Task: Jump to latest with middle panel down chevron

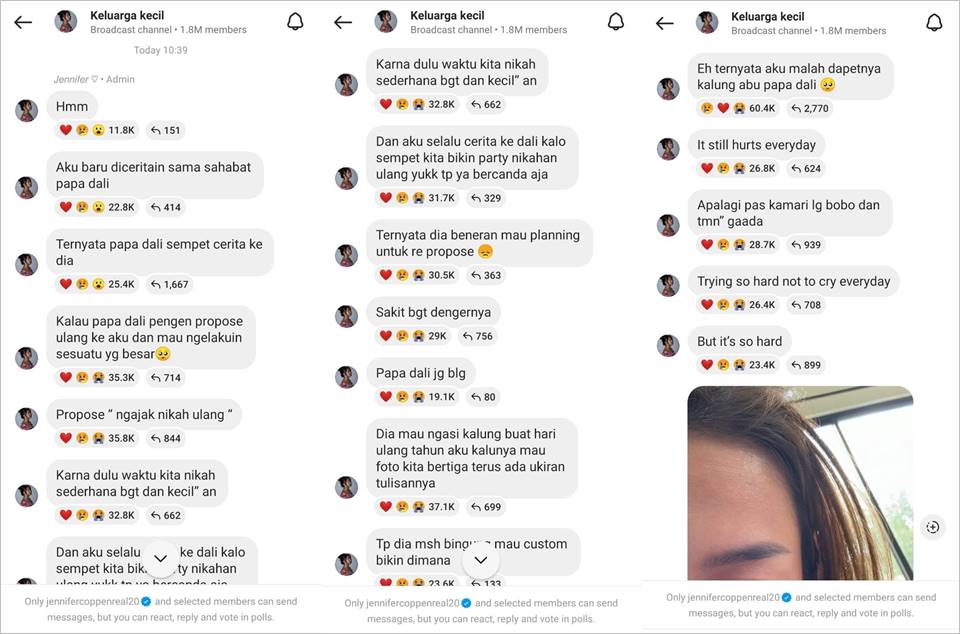Action: pos(481,560)
